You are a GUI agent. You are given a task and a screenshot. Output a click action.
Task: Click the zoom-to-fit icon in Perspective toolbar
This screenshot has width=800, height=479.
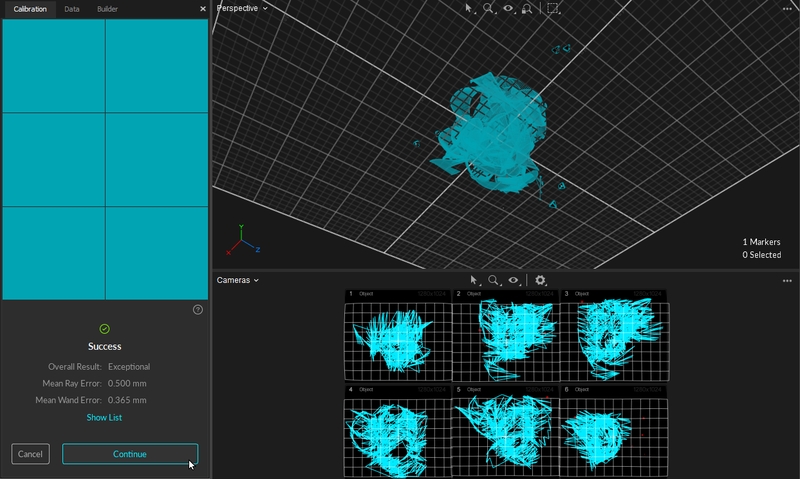point(528,8)
